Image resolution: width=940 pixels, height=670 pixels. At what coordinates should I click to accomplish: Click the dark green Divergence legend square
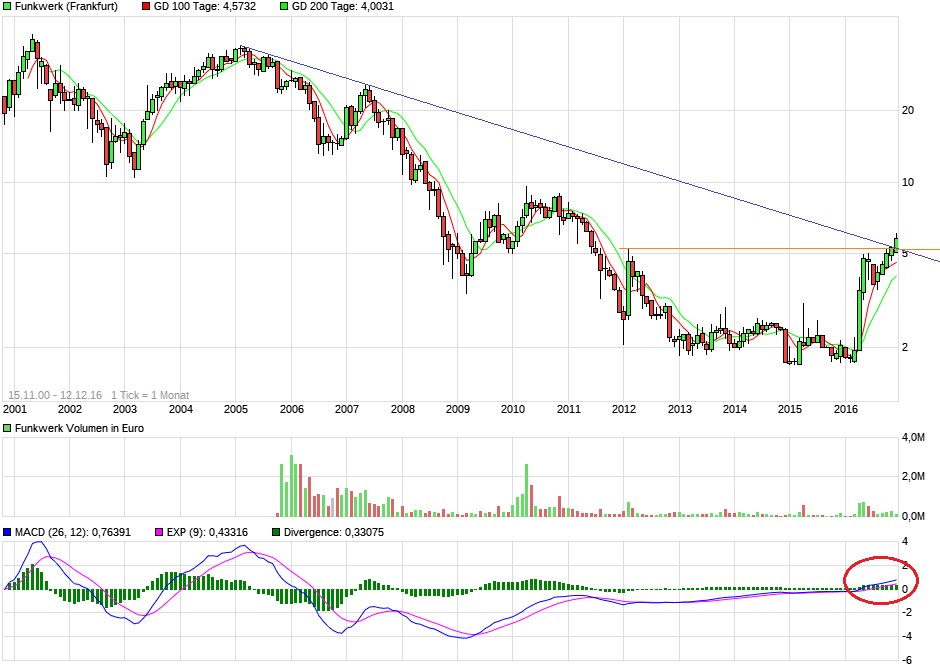277,532
